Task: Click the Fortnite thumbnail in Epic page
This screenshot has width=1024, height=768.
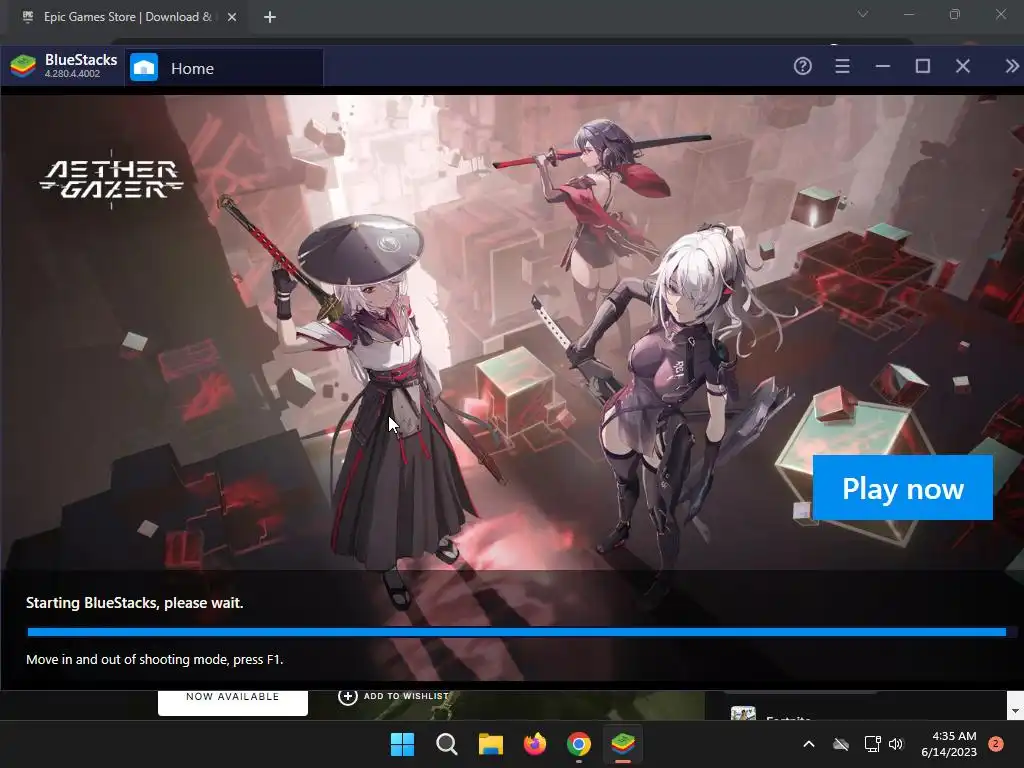Action: (743, 713)
